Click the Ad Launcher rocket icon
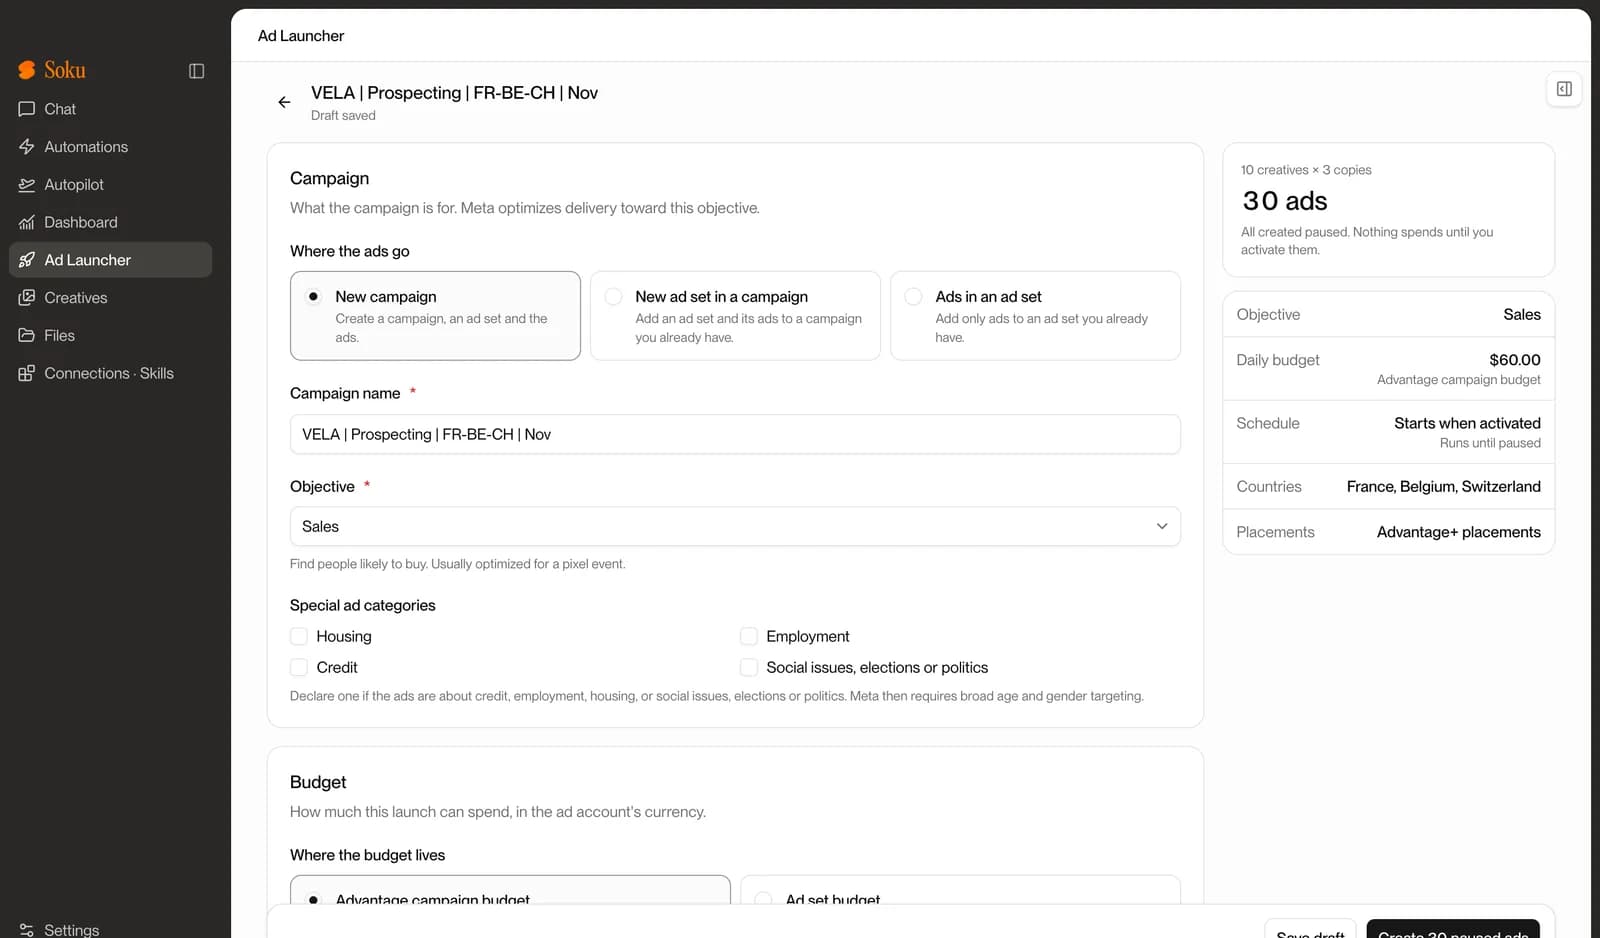The width and height of the screenshot is (1600, 938). [x=27, y=260]
